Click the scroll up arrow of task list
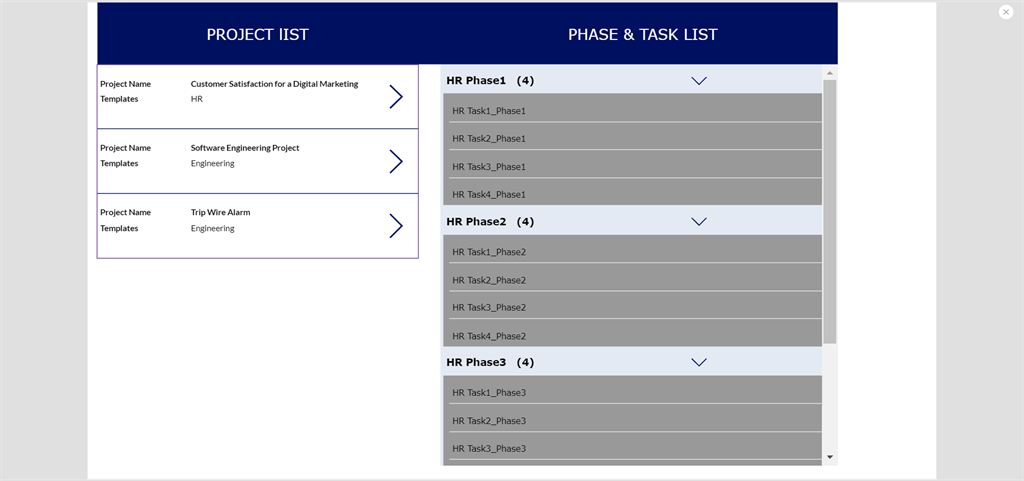Screen dimensions: 1024x481 830,73
